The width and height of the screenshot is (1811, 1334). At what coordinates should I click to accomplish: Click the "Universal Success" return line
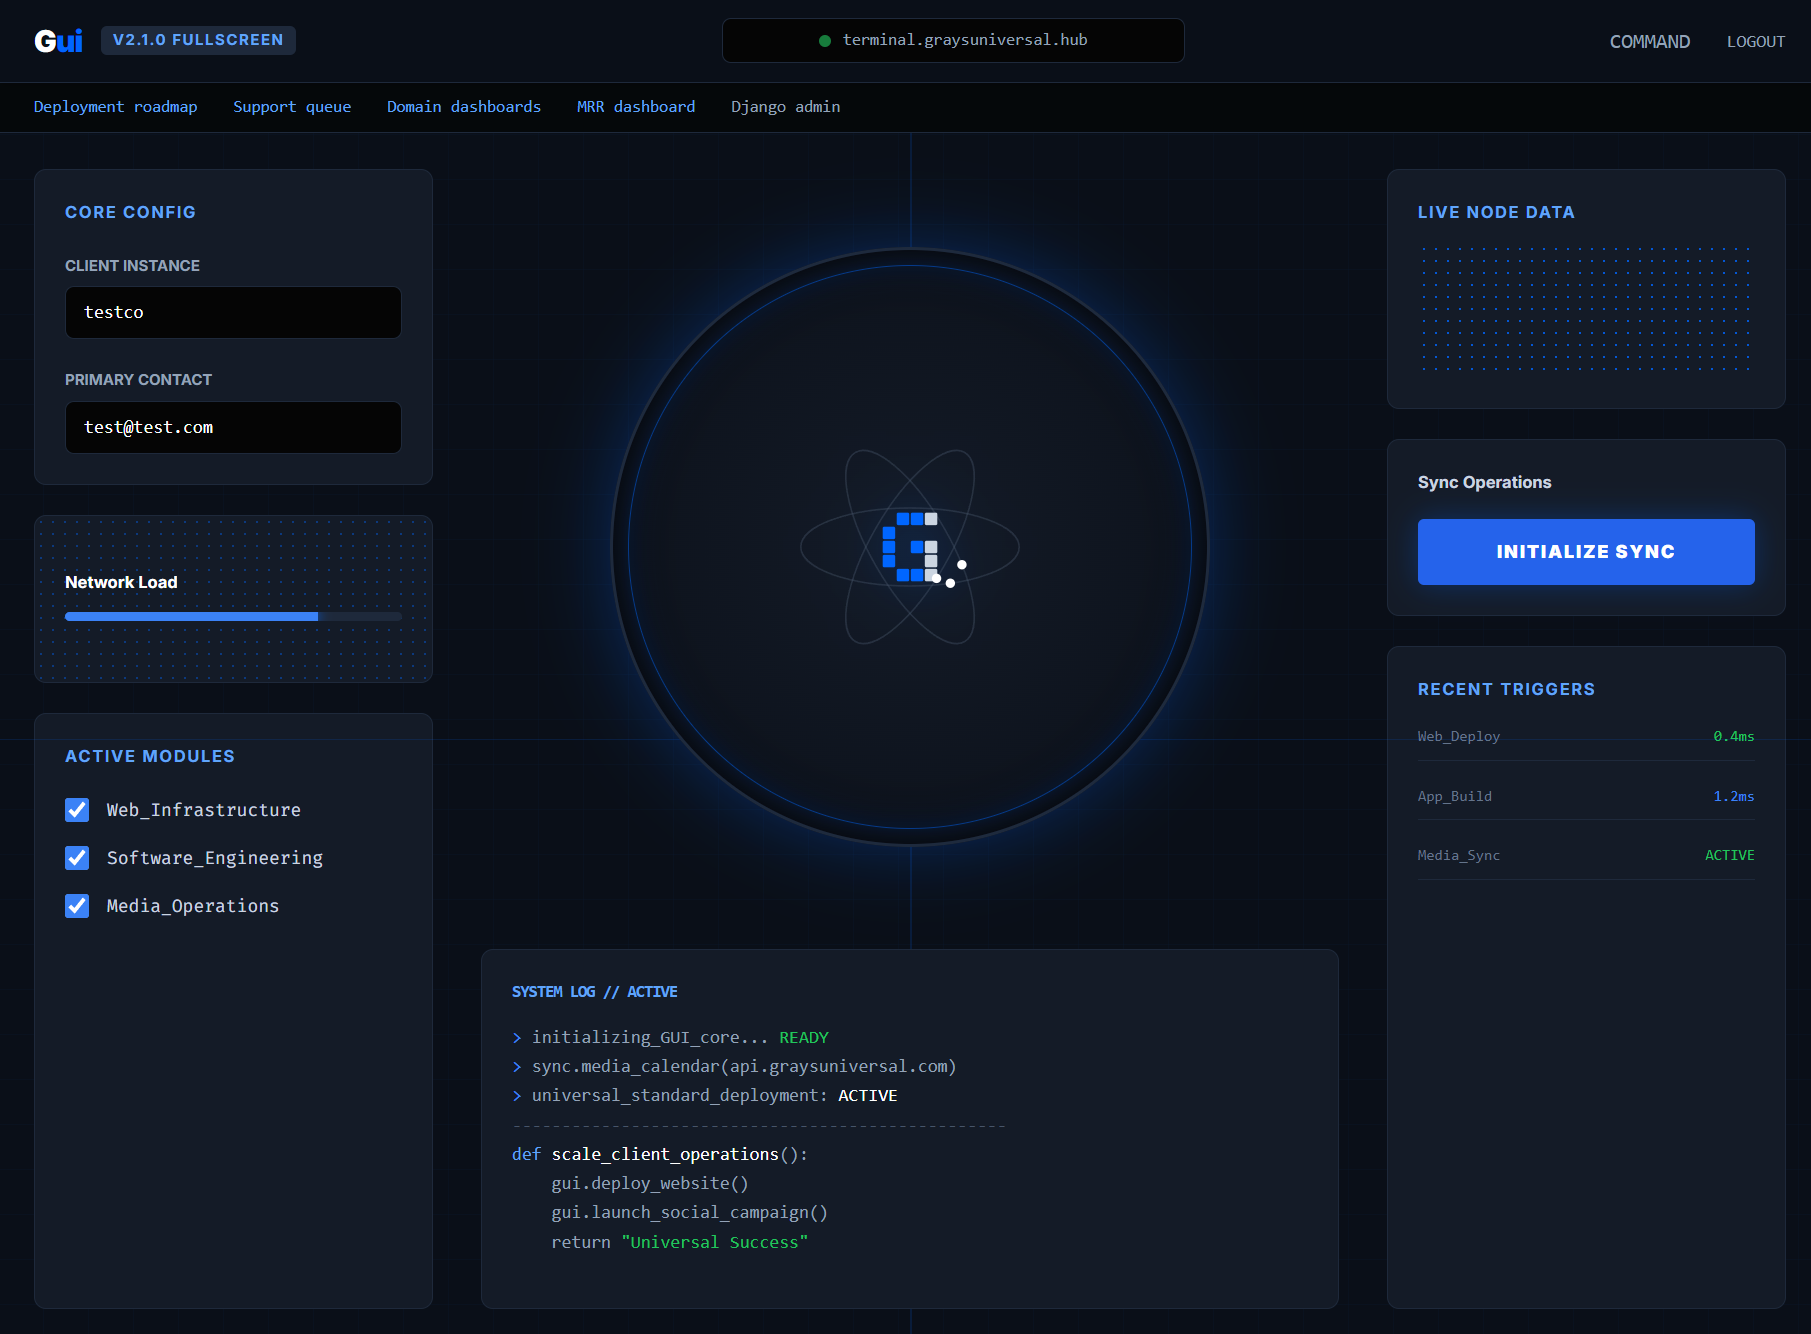coord(680,1243)
